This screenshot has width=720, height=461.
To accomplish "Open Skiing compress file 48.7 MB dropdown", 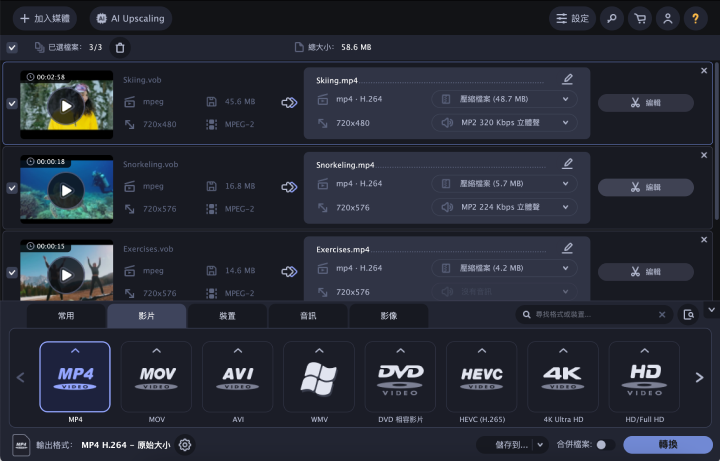I will 504,99.
